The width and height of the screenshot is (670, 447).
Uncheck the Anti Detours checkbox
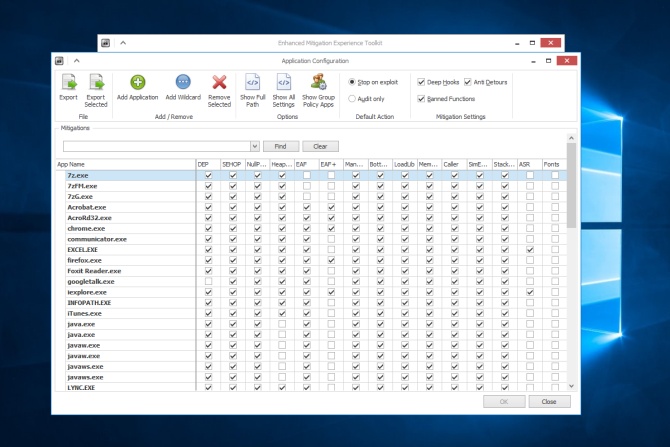click(467, 82)
